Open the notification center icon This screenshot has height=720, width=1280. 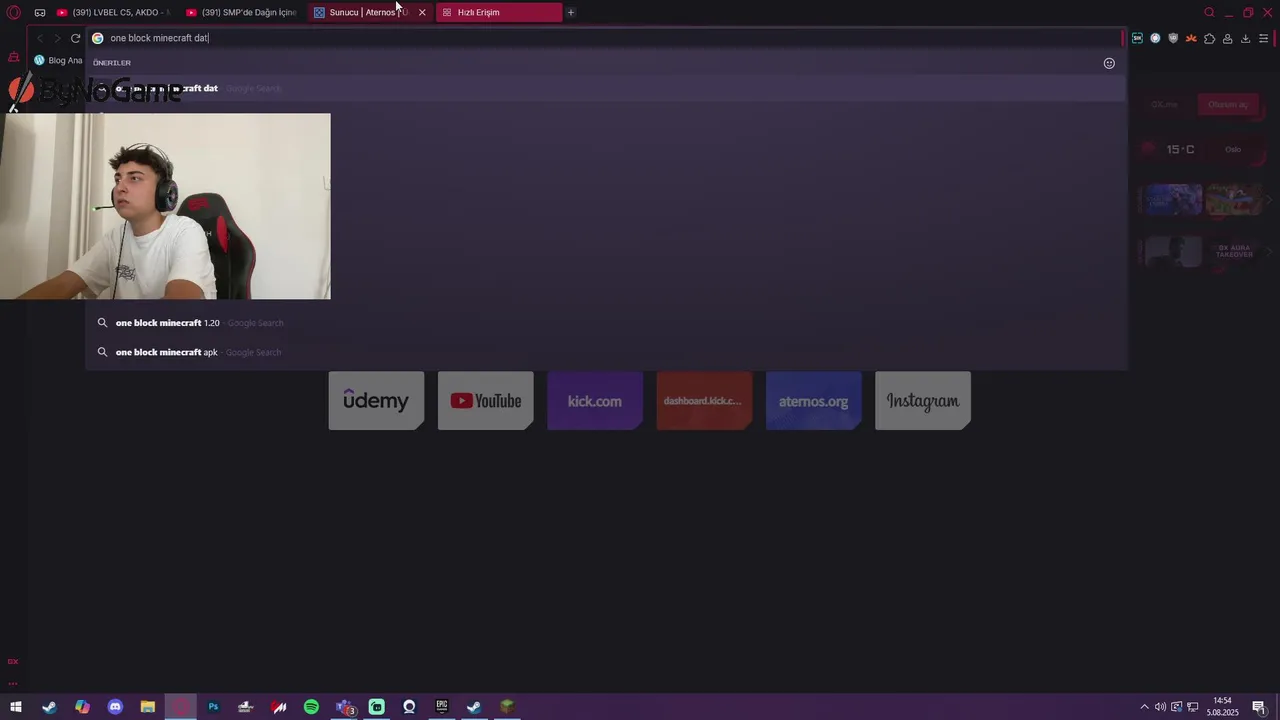[x=1259, y=707]
